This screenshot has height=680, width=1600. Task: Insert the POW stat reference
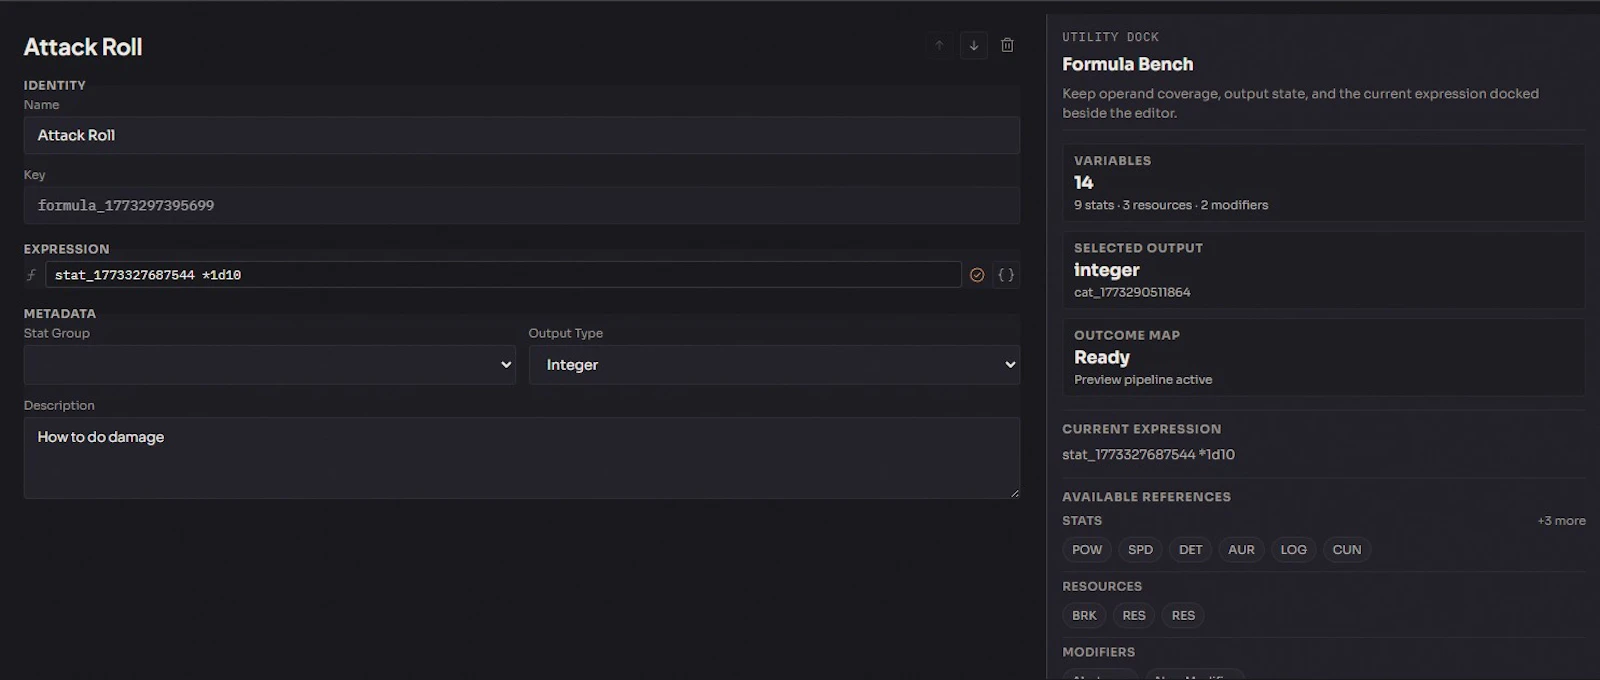pos(1087,550)
